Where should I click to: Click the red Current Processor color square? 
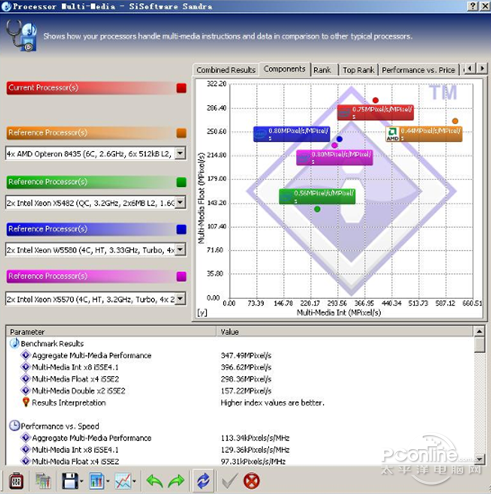pos(181,88)
